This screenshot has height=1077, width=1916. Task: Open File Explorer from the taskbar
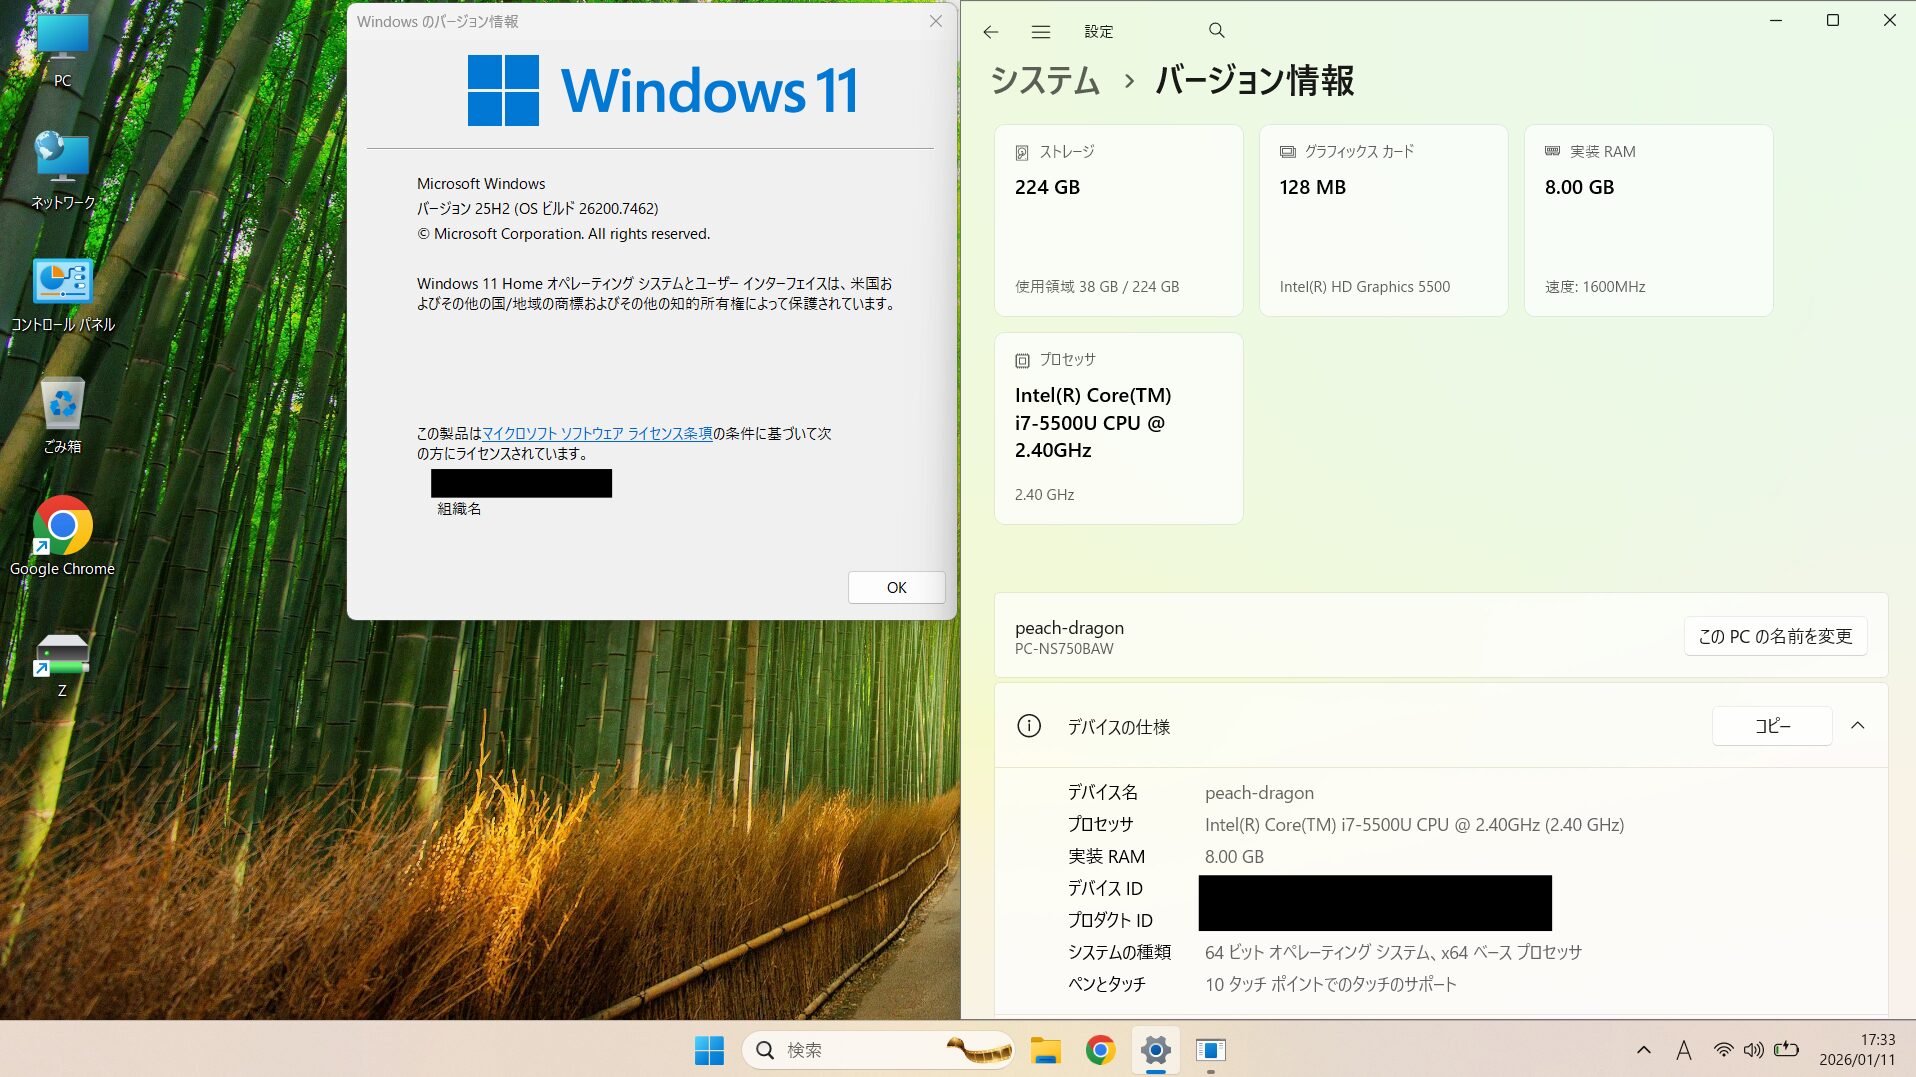(1045, 1050)
